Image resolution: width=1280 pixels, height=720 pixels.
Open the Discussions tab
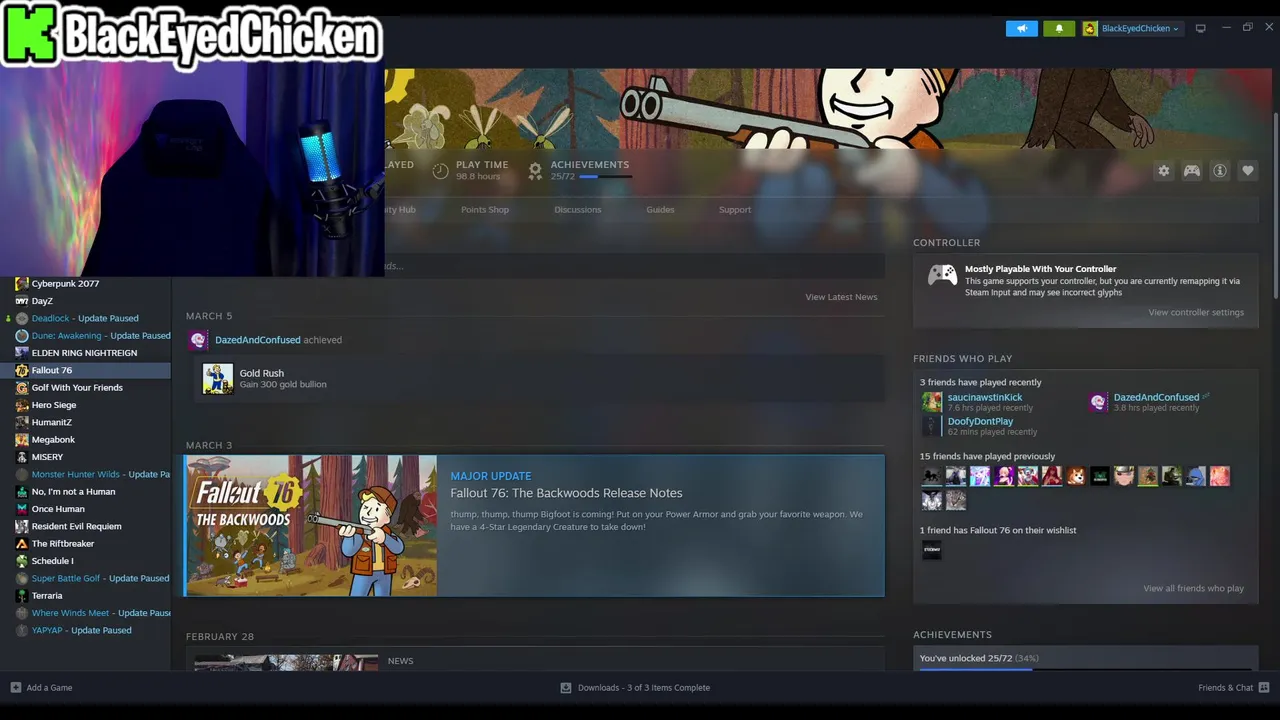pos(578,210)
